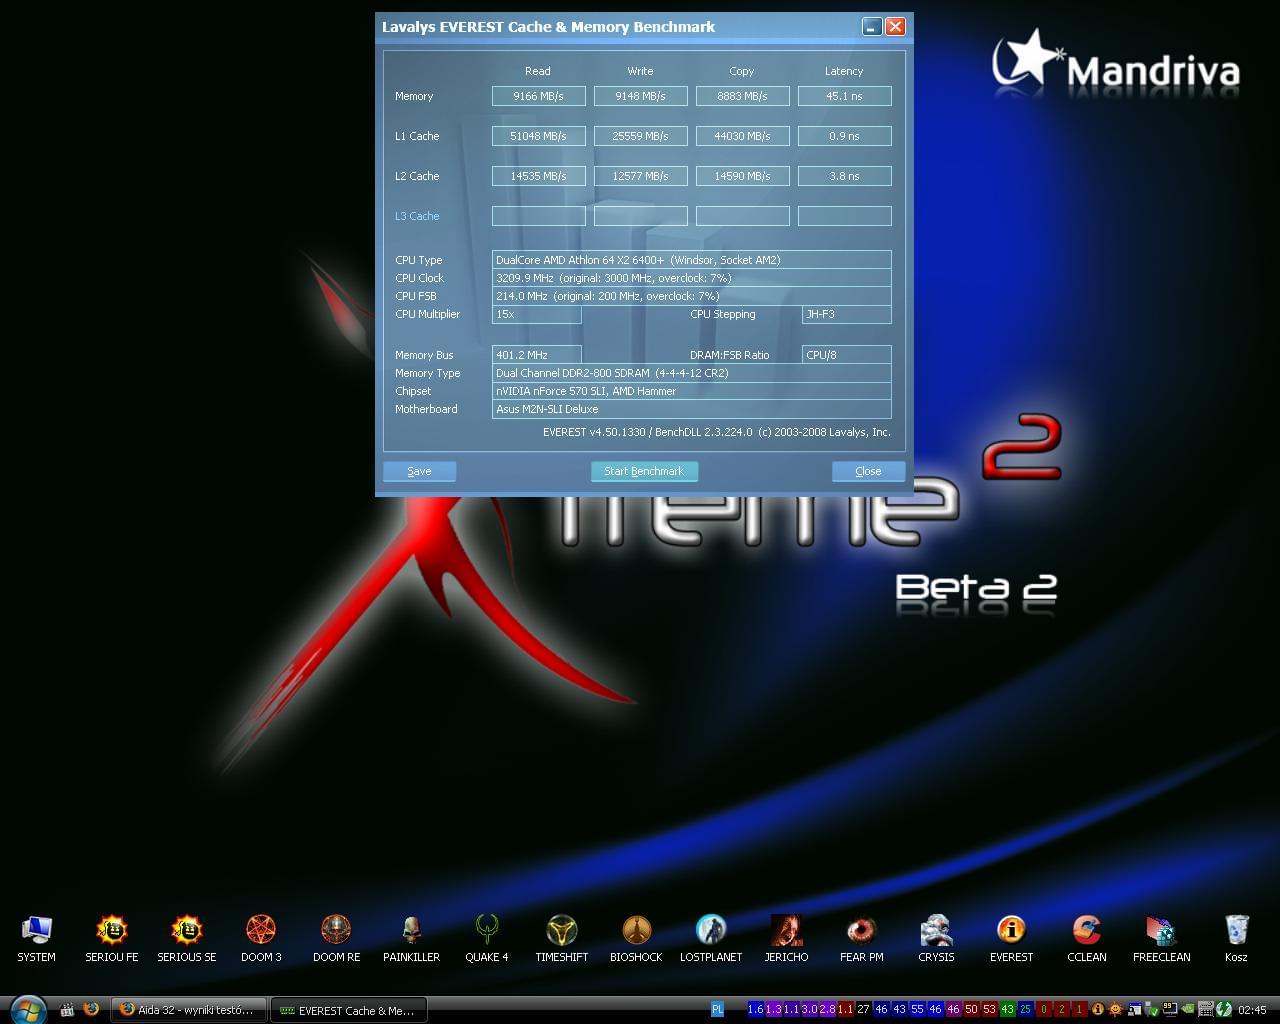Click the monitor tray icon showing 99
This screenshot has height=1024, width=1280.
(x=1169, y=1010)
